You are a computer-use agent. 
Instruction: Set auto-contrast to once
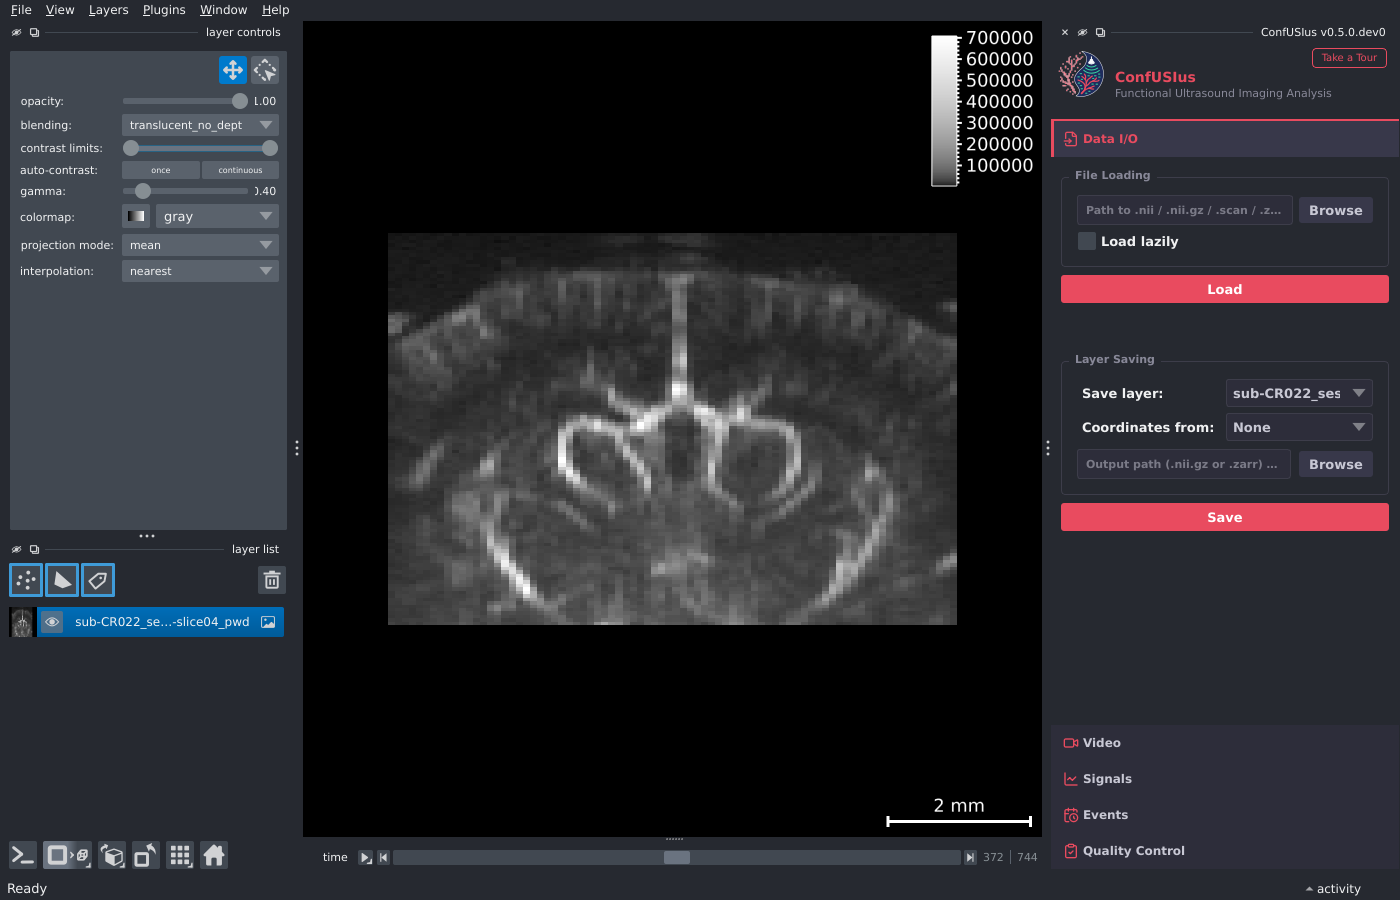pos(161,170)
